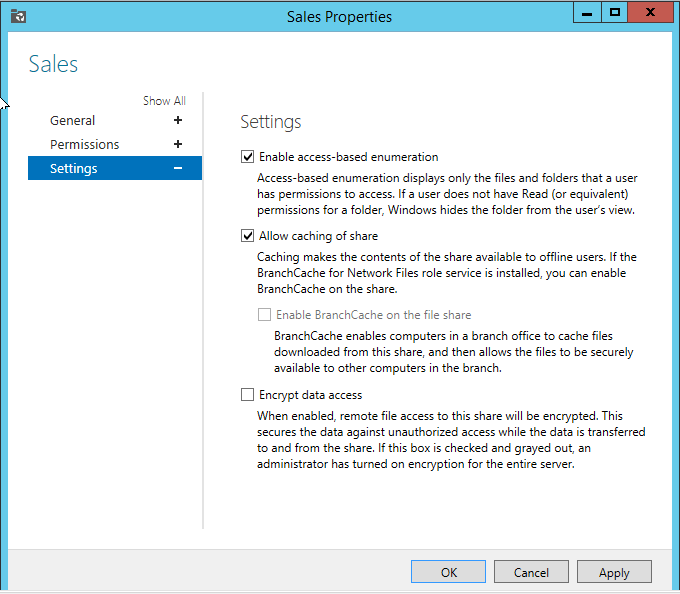Maximize the Sales Properties window
Image resolution: width=680 pixels, height=594 pixels.
pos(615,13)
